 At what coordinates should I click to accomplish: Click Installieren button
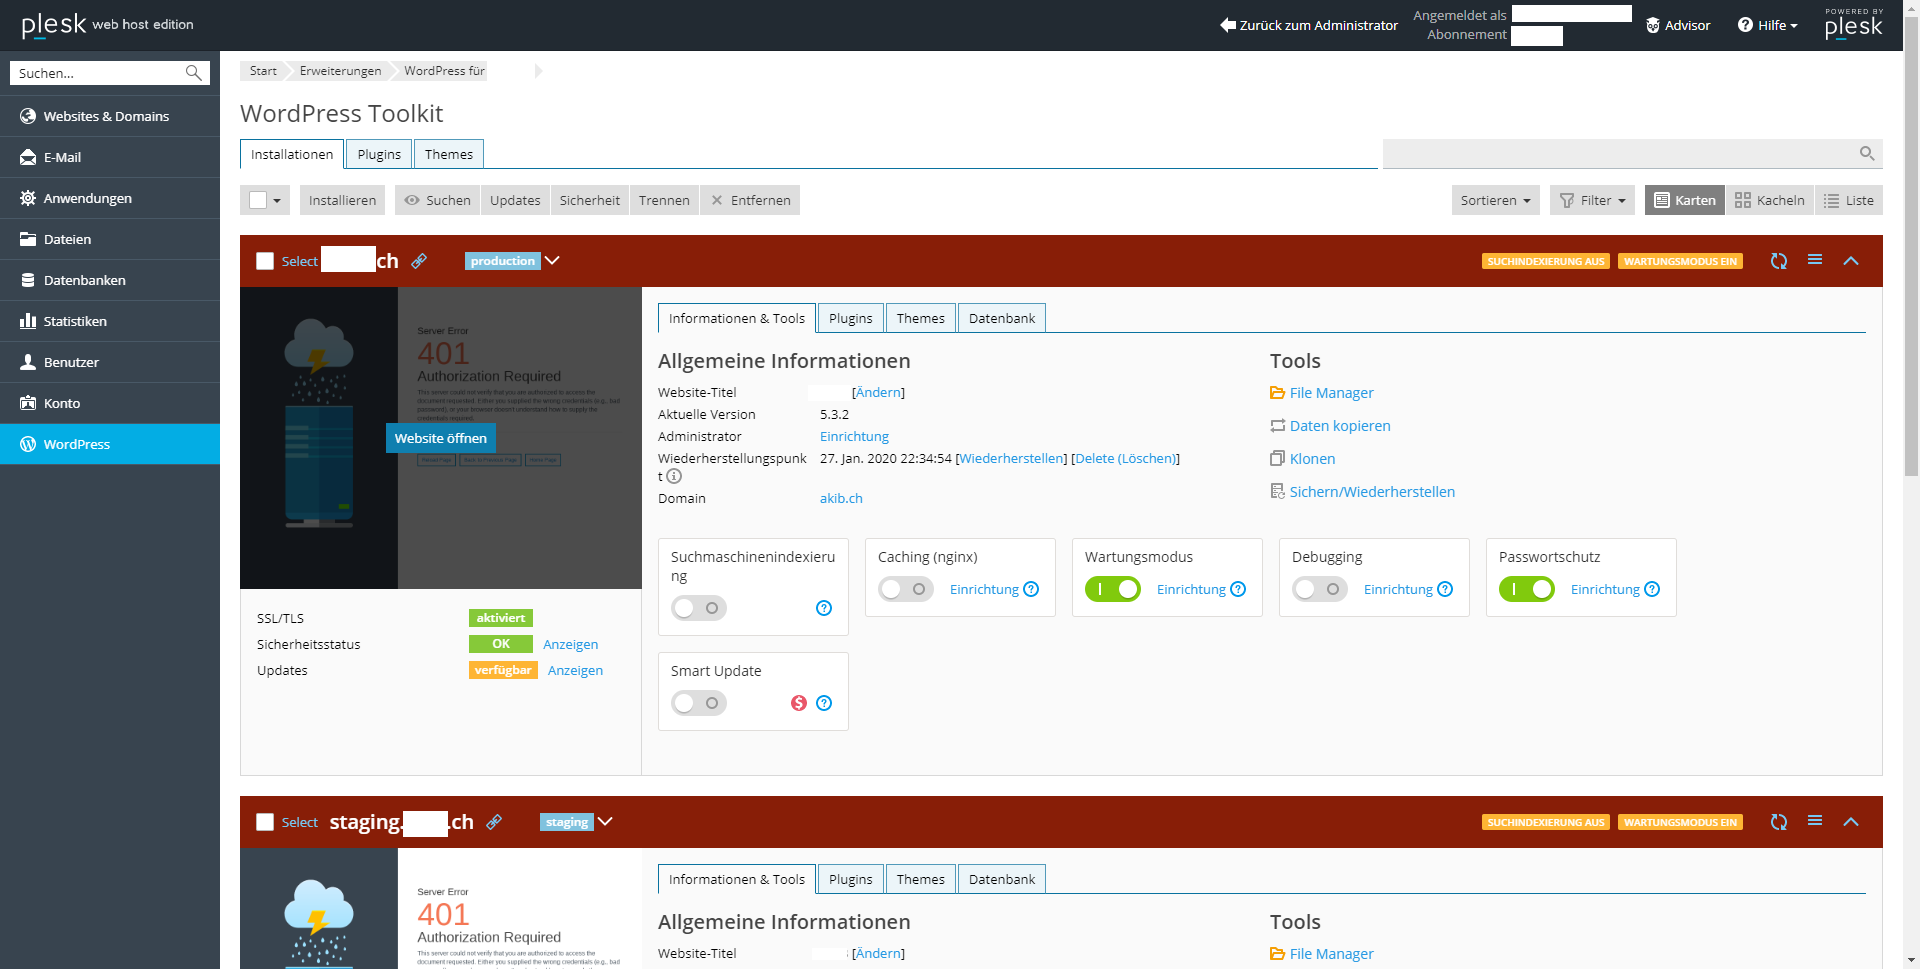coord(343,200)
